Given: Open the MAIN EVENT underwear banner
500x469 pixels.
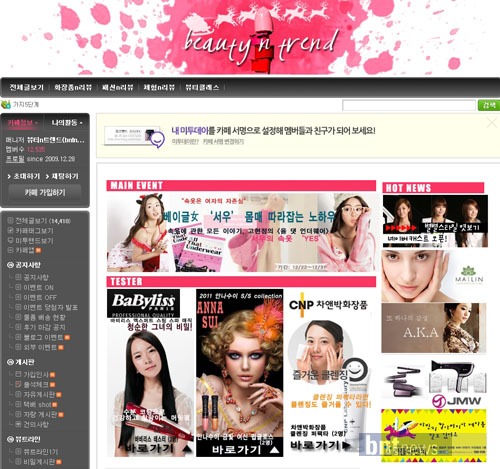Looking at the screenshot, I should [242, 232].
